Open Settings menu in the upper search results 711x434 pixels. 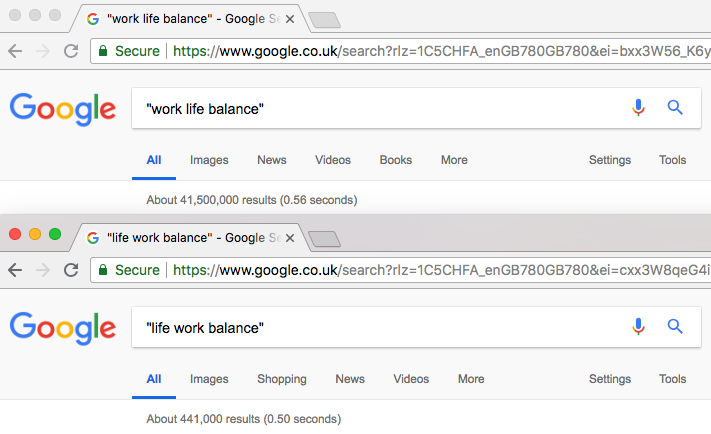click(x=609, y=160)
